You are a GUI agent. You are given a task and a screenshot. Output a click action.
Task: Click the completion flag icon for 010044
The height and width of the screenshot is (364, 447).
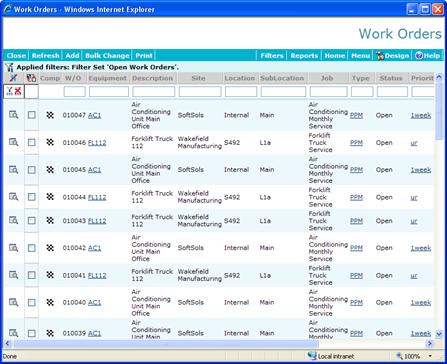[x=50, y=197]
